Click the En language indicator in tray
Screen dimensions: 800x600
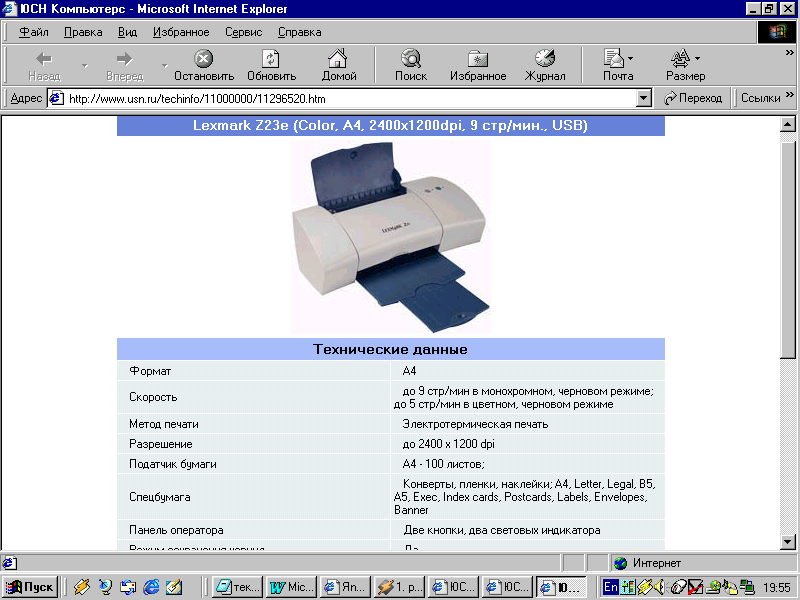[x=610, y=587]
